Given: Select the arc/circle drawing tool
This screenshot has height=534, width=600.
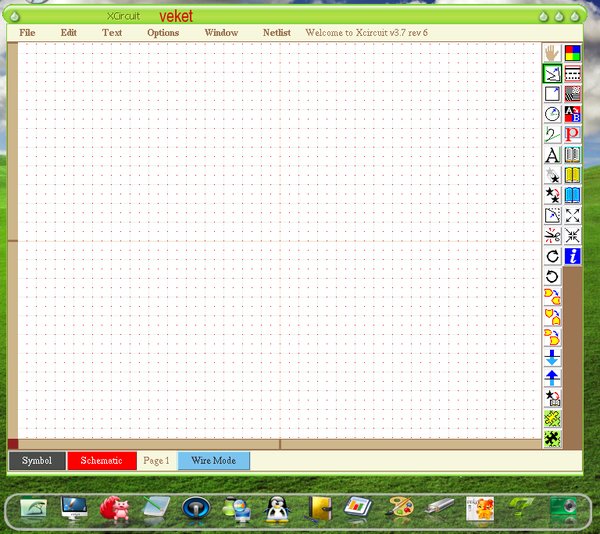Looking at the screenshot, I should [552, 114].
